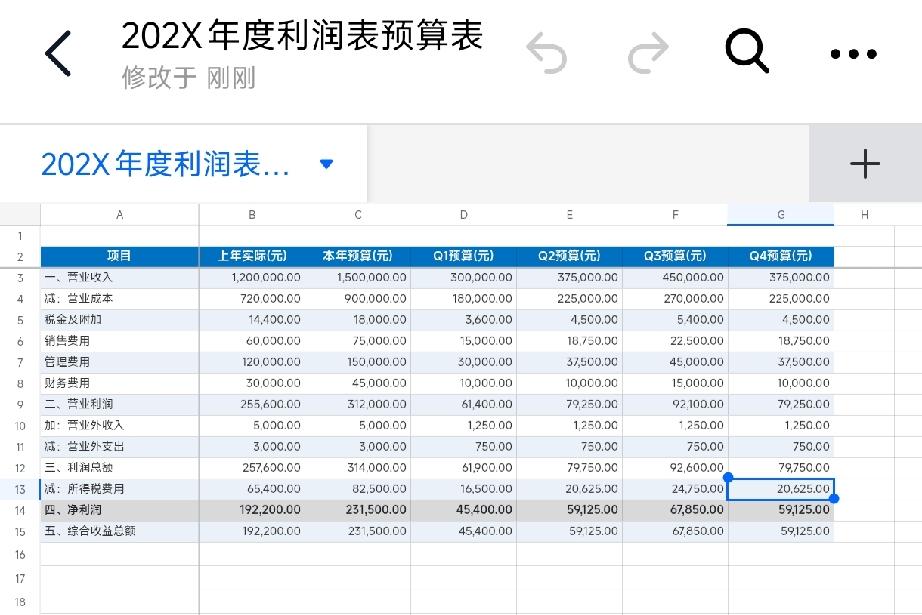
Task: Click the 项目 header cell
Action: (x=120, y=256)
